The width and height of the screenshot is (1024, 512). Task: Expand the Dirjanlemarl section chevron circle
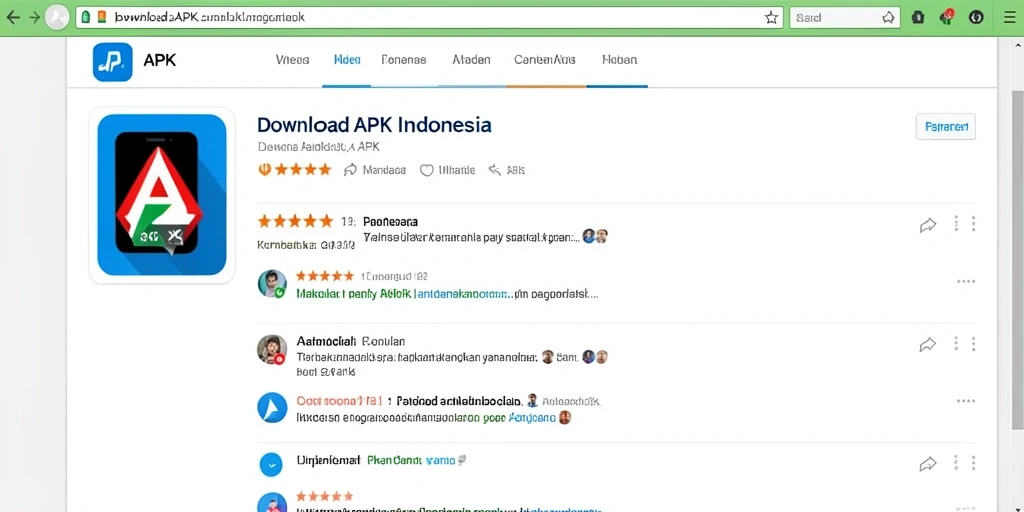coord(270,464)
